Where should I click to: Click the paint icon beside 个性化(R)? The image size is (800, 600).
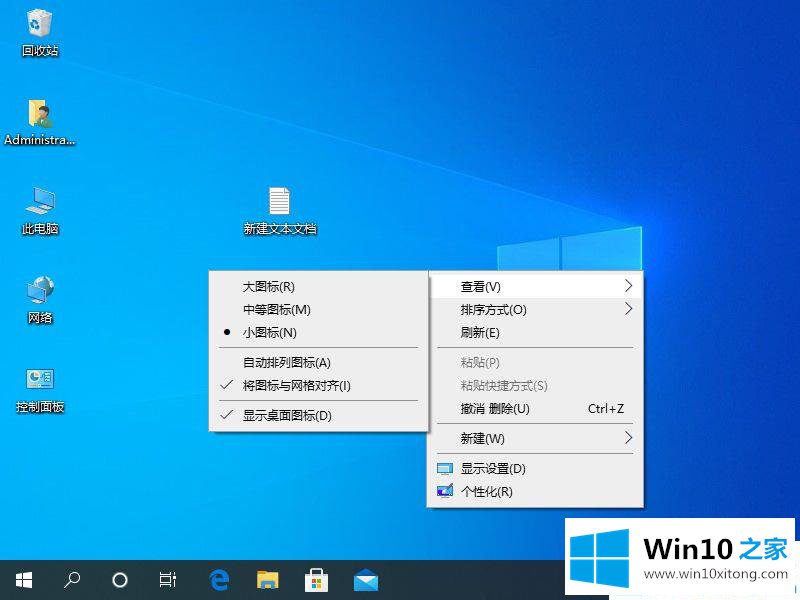point(445,491)
